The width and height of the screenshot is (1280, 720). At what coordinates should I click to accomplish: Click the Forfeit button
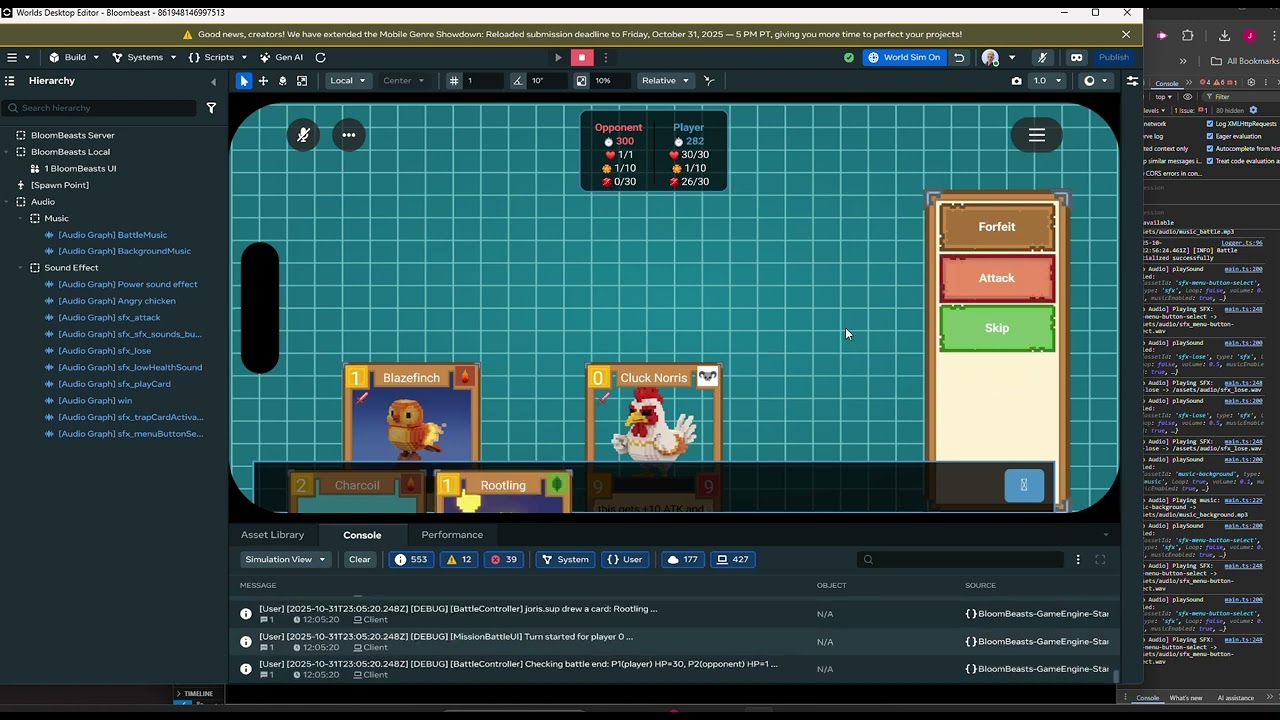pos(997,227)
